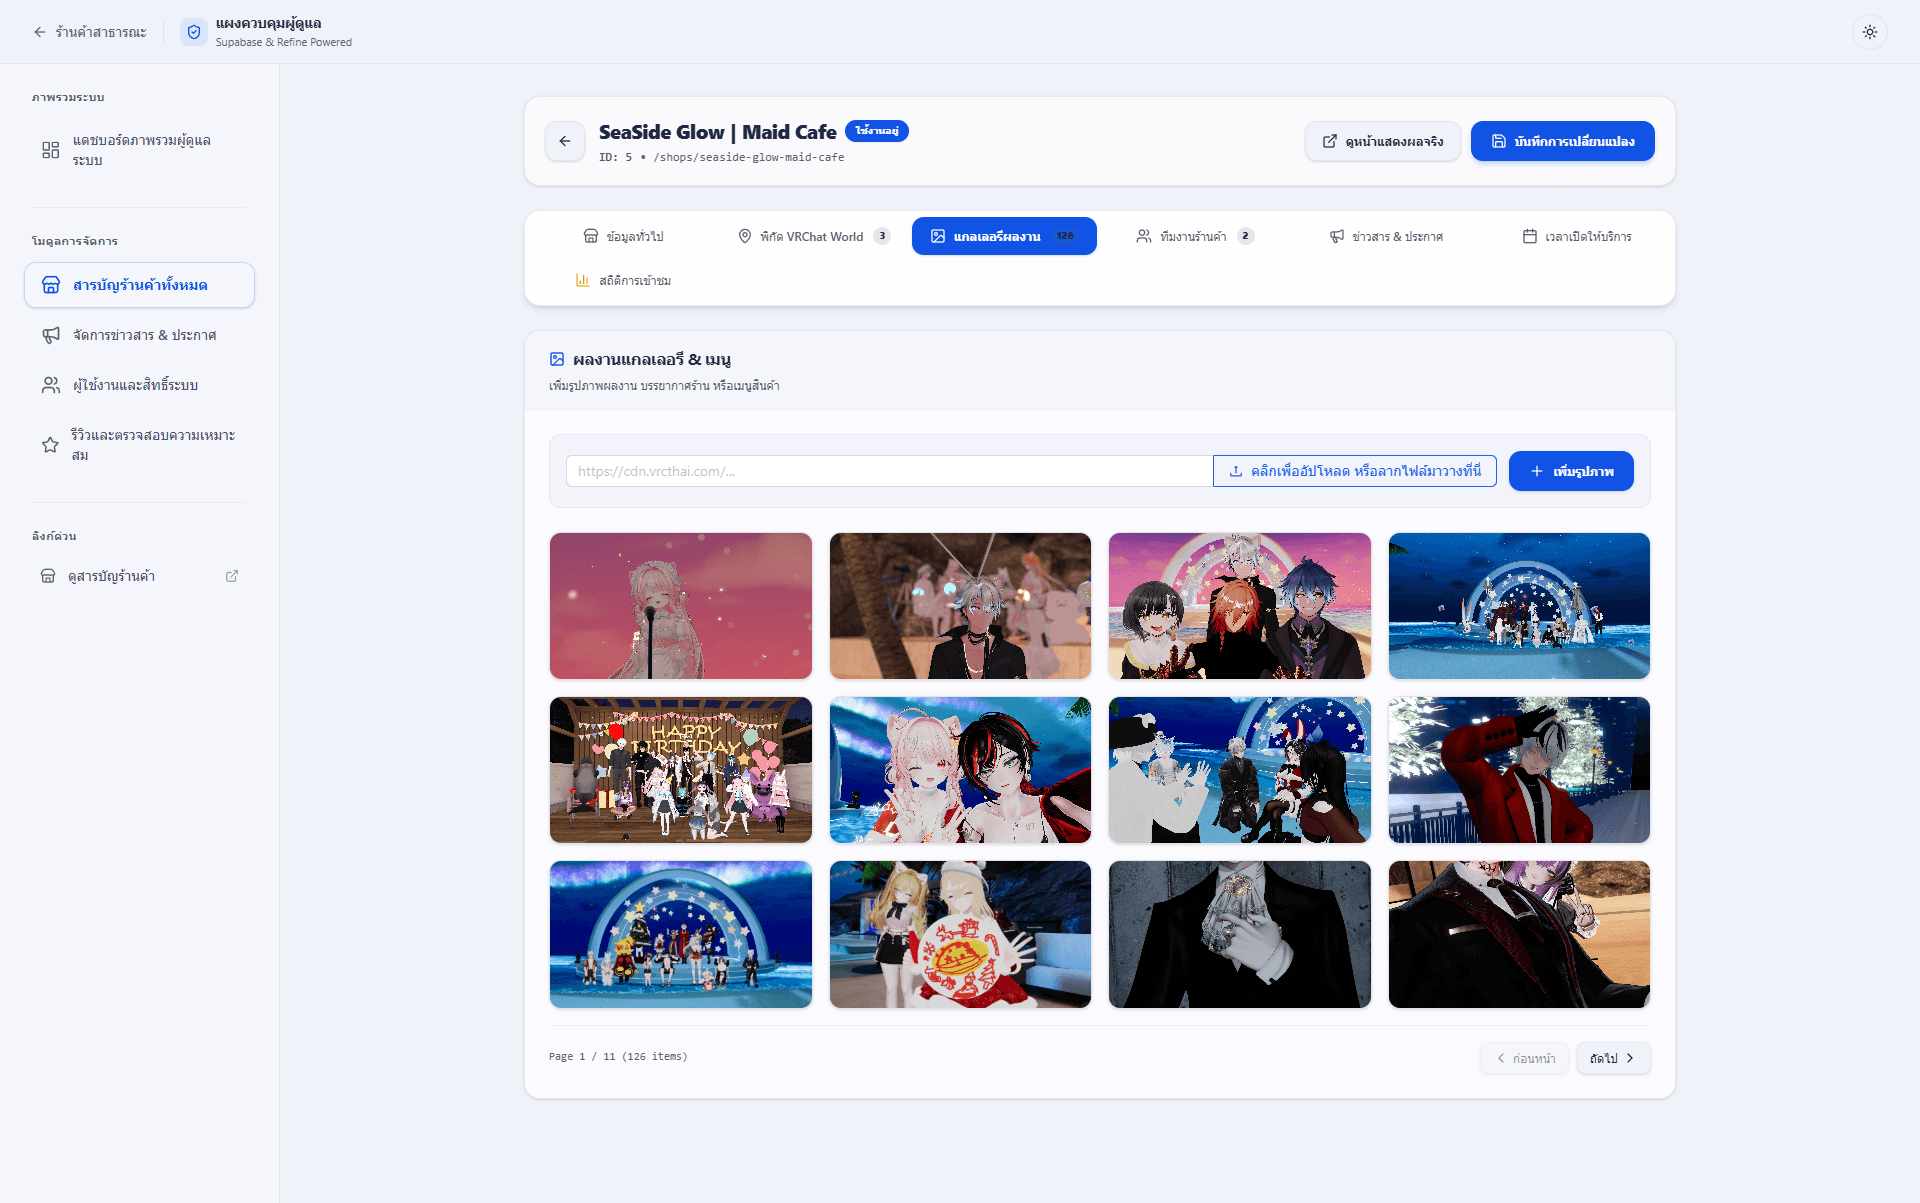Click the back arrow beside SeaSide Glow title
The width and height of the screenshot is (1920, 1203).
565,141
